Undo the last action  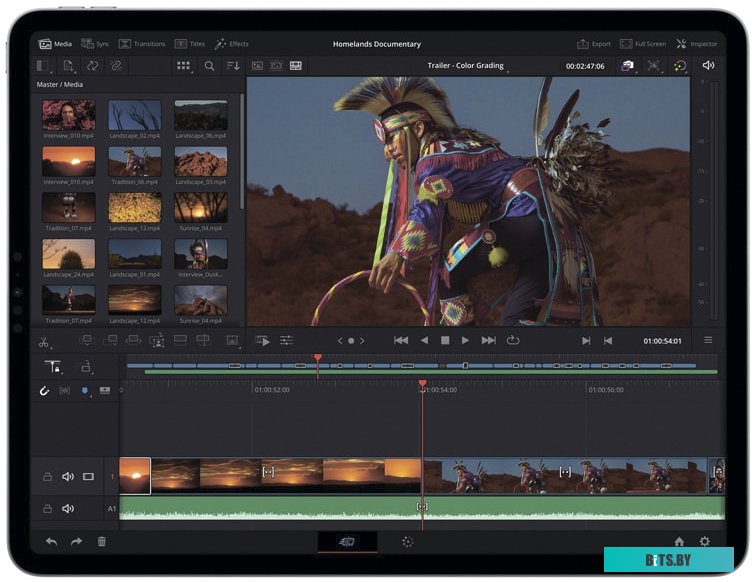pyautogui.click(x=51, y=542)
